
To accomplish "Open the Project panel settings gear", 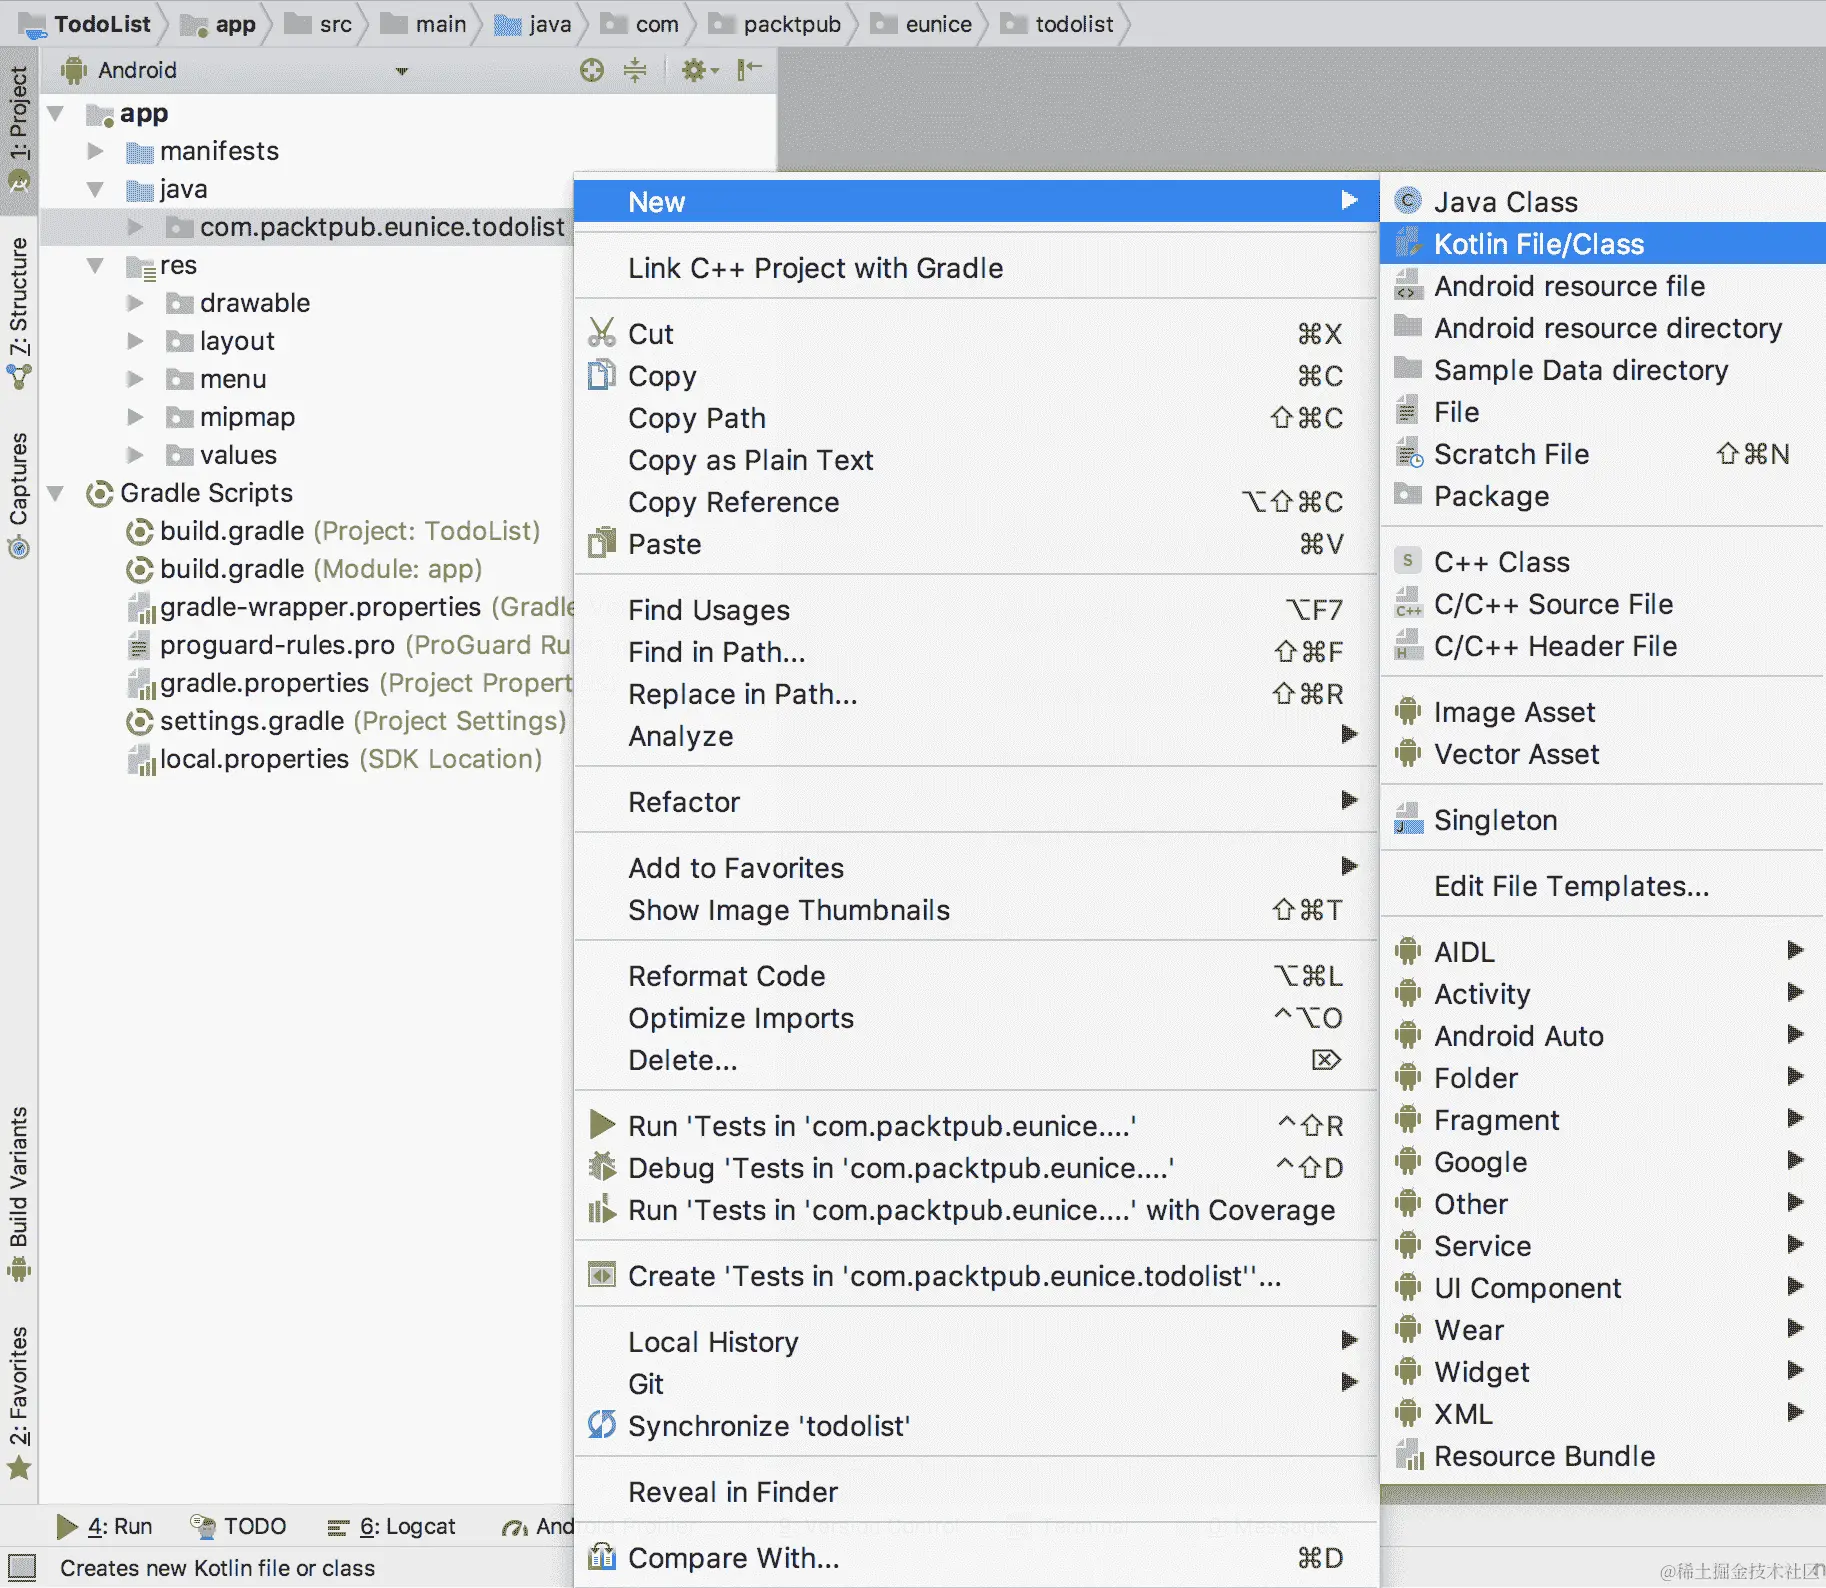I will [x=699, y=70].
